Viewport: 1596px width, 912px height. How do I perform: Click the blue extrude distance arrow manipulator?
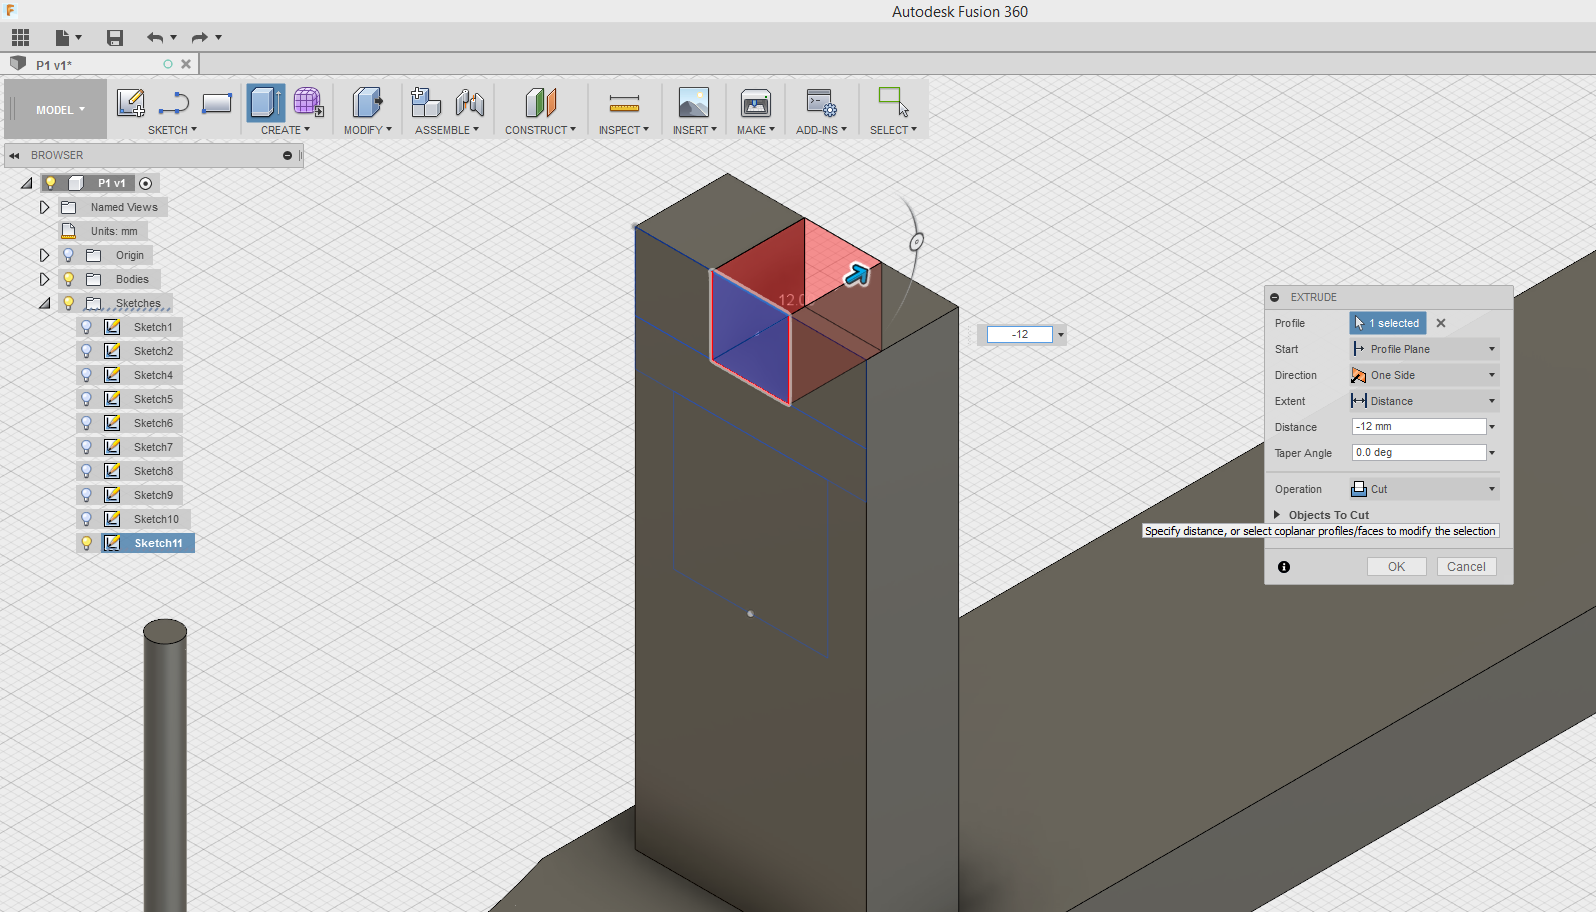pos(857,274)
